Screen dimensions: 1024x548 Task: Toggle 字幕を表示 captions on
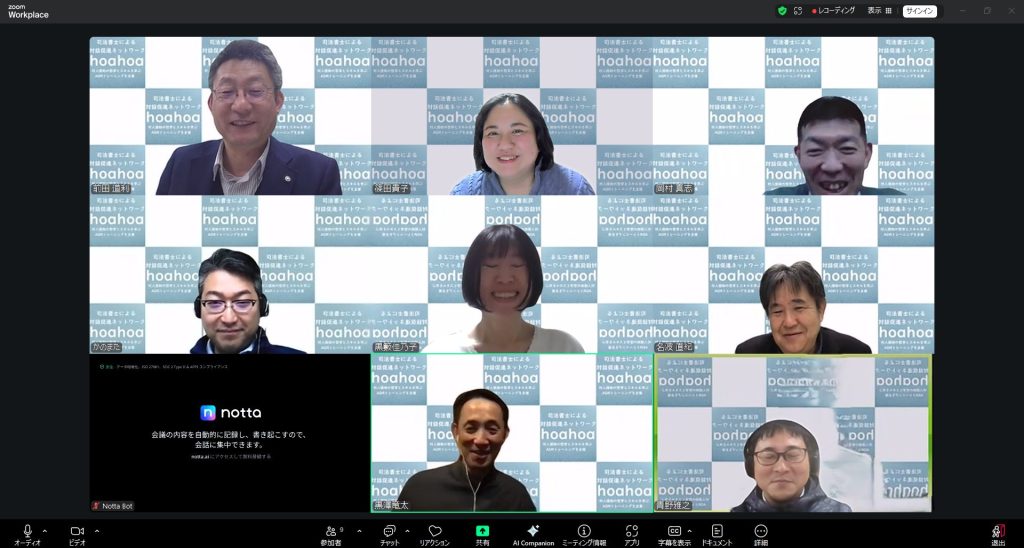tap(674, 532)
